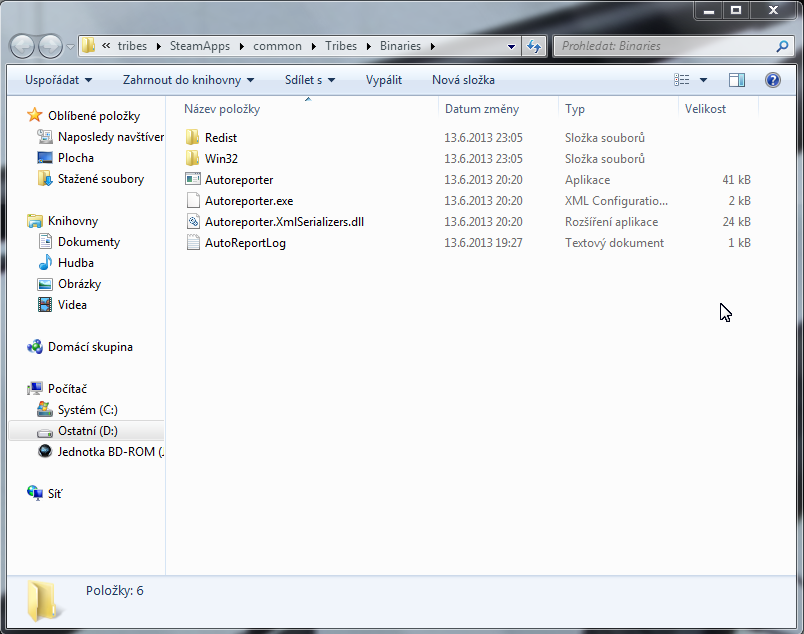The image size is (804, 634).
Task: Navigate to common in the breadcrumb
Action: point(277,46)
